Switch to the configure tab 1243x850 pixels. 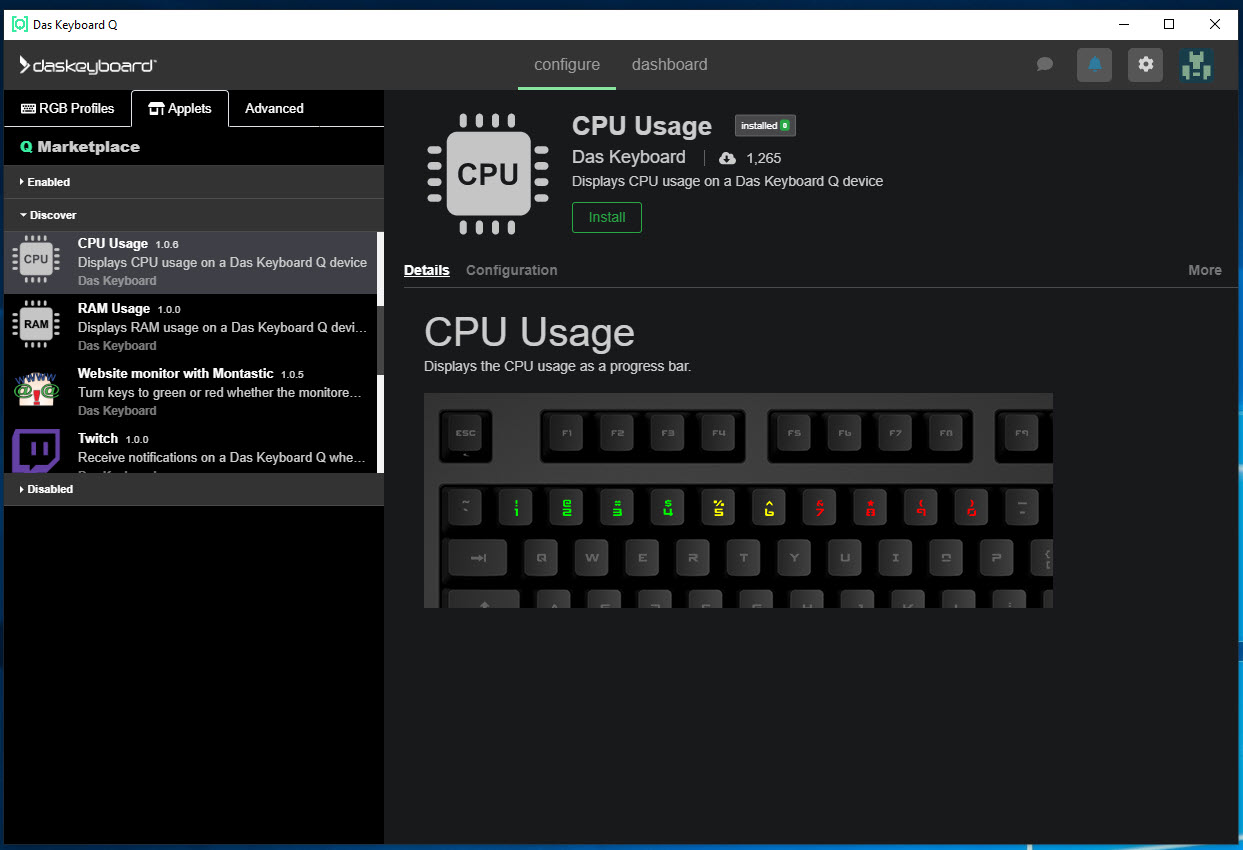click(567, 65)
